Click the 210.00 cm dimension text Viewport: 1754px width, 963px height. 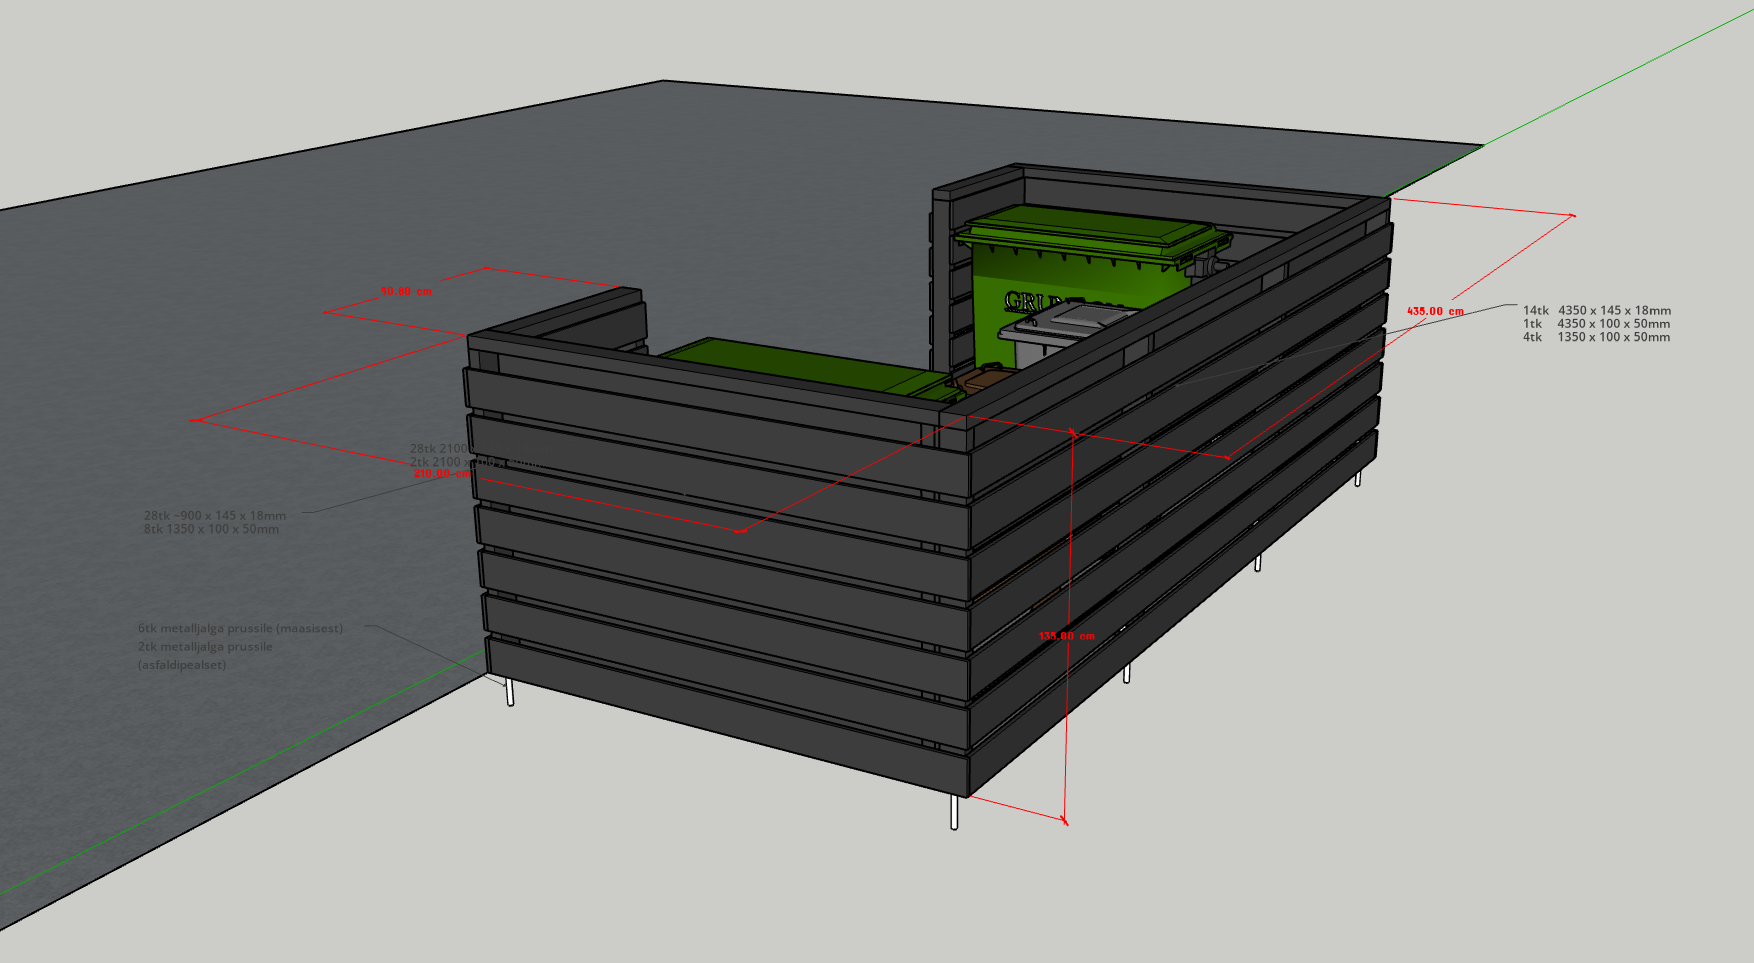tap(441, 473)
